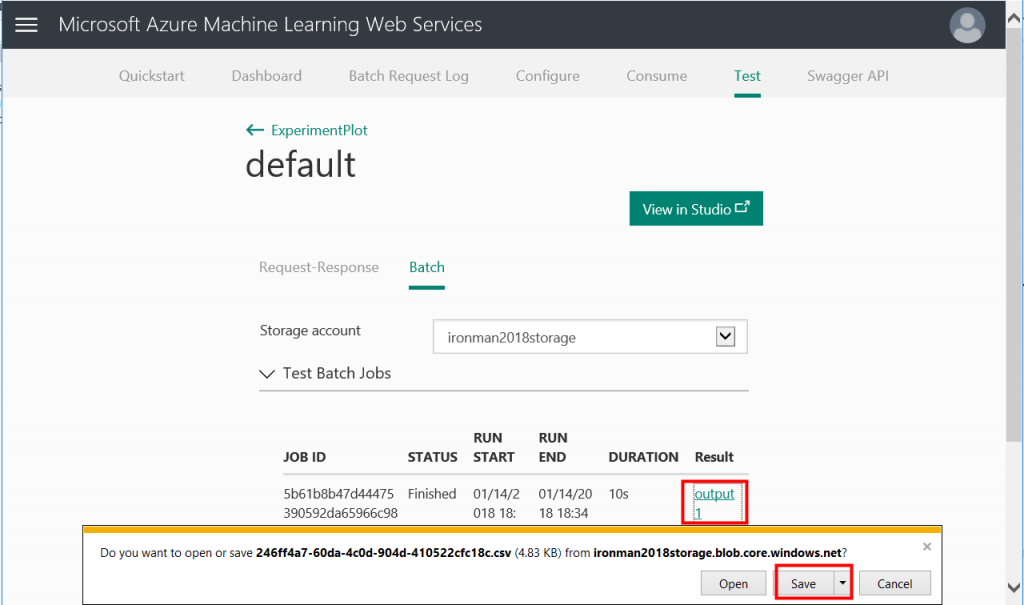1024x605 pixels.
Task: Open the Storage account dropdown
Action: tap(590, 337)
